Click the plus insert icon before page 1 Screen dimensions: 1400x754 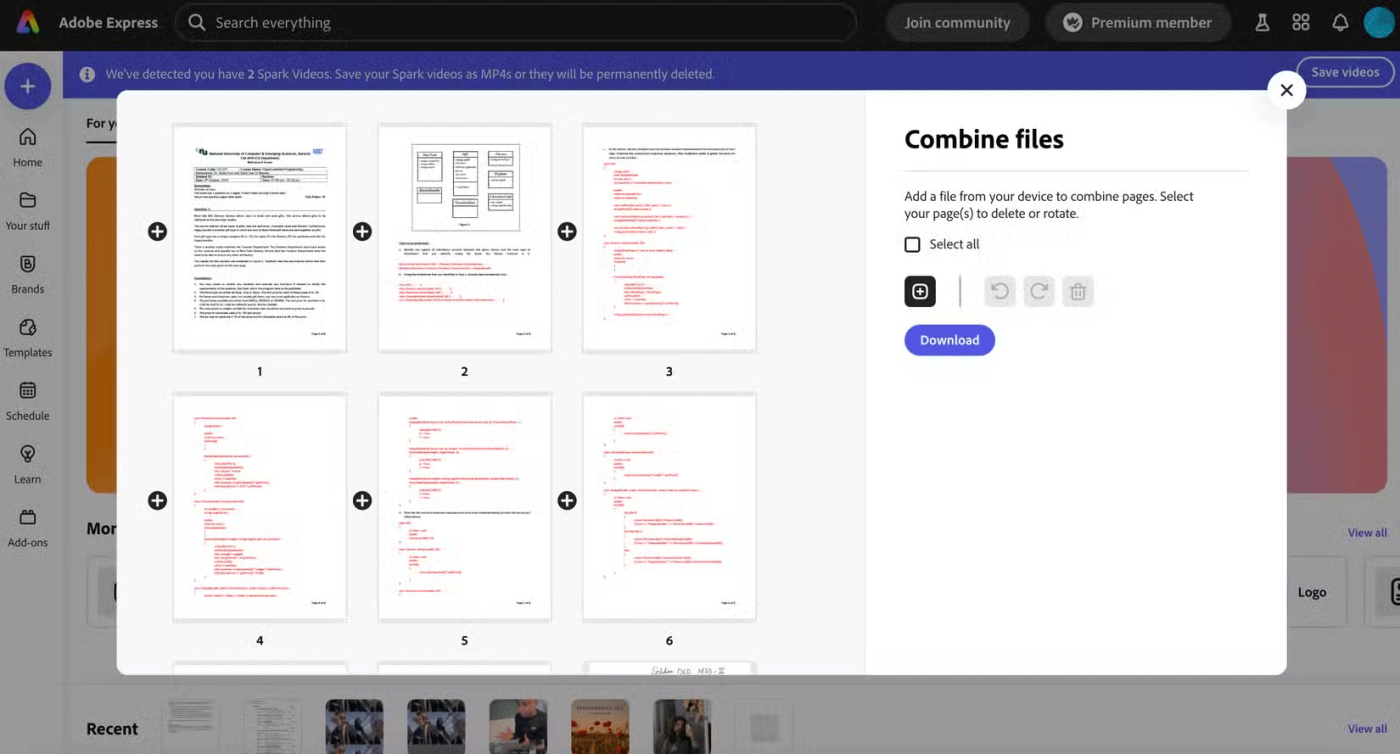pos(157,231)
